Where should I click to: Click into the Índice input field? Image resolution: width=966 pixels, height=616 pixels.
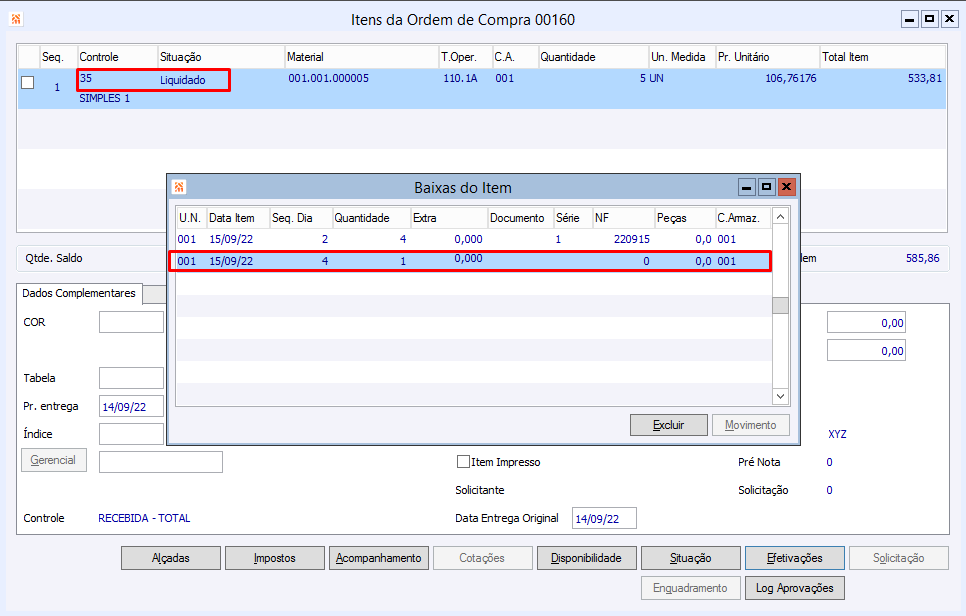pyautogui.click(x=131, y=434)
